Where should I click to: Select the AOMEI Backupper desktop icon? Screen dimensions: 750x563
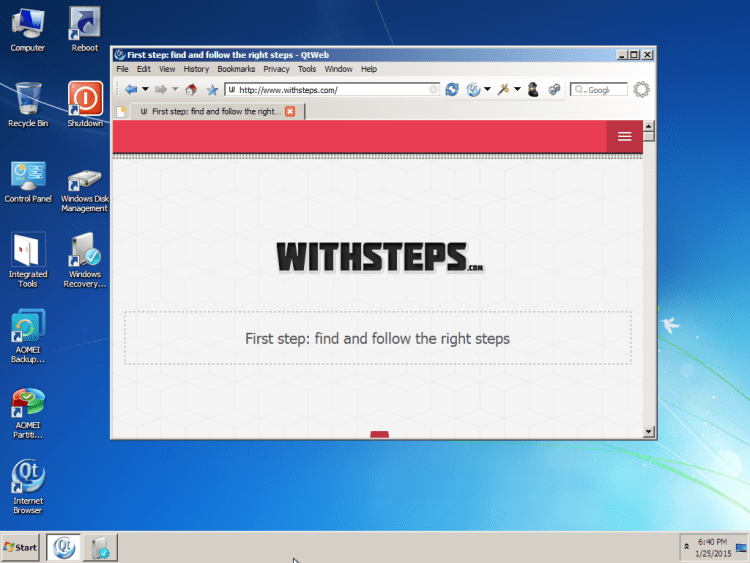[28, 336]
